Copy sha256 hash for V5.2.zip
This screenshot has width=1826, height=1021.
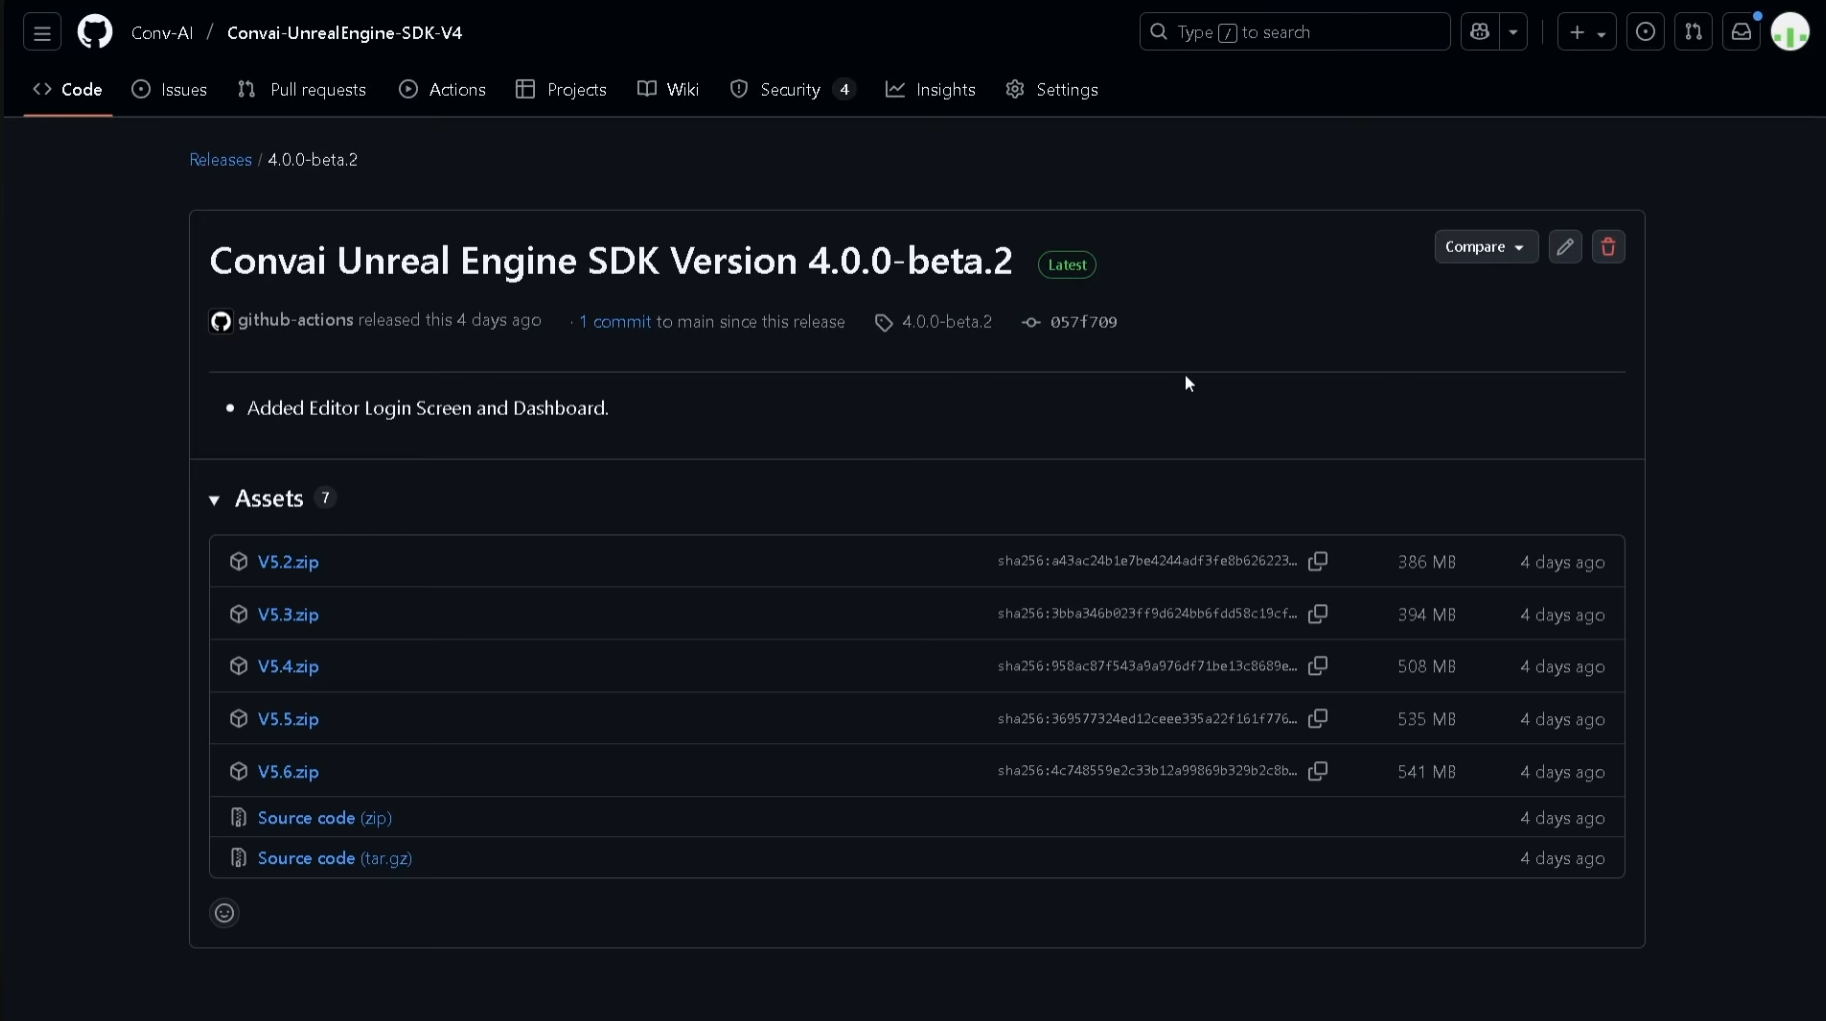[x=1318, y=561]
